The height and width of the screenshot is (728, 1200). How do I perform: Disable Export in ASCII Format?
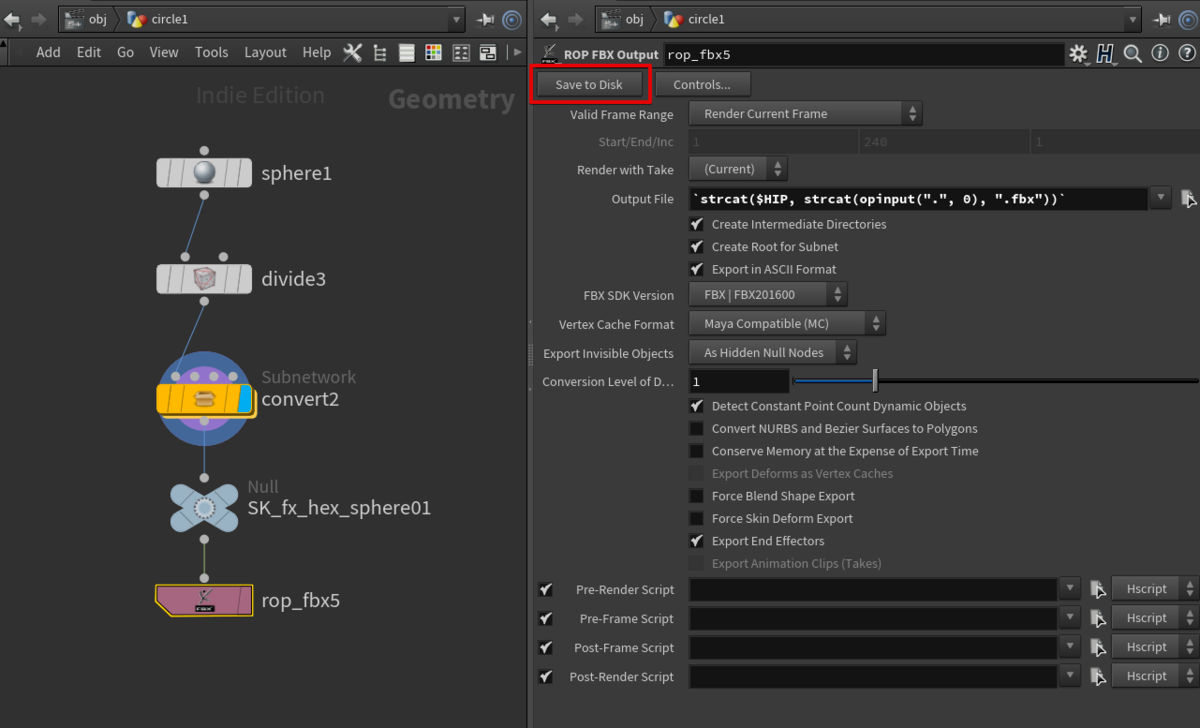pos(696,269)
